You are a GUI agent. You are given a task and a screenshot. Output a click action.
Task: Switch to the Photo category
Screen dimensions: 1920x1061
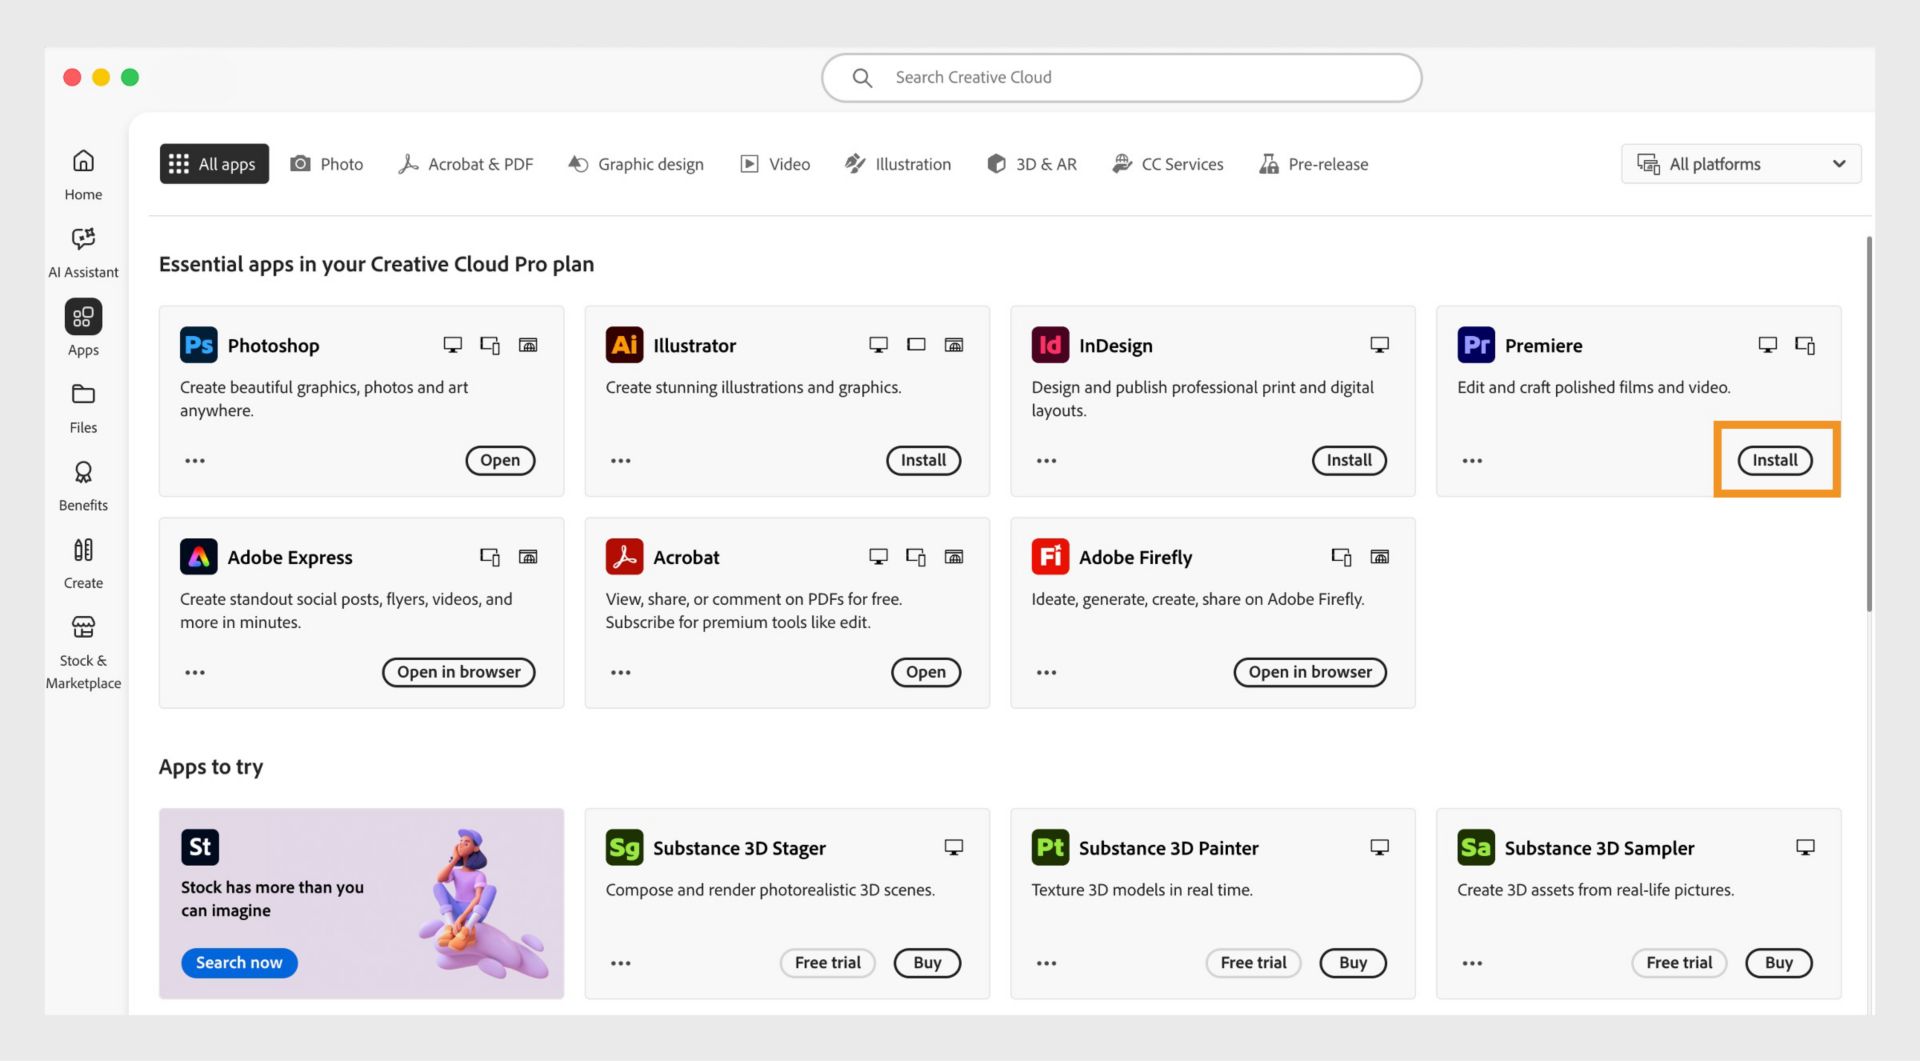tap(327, 164)
